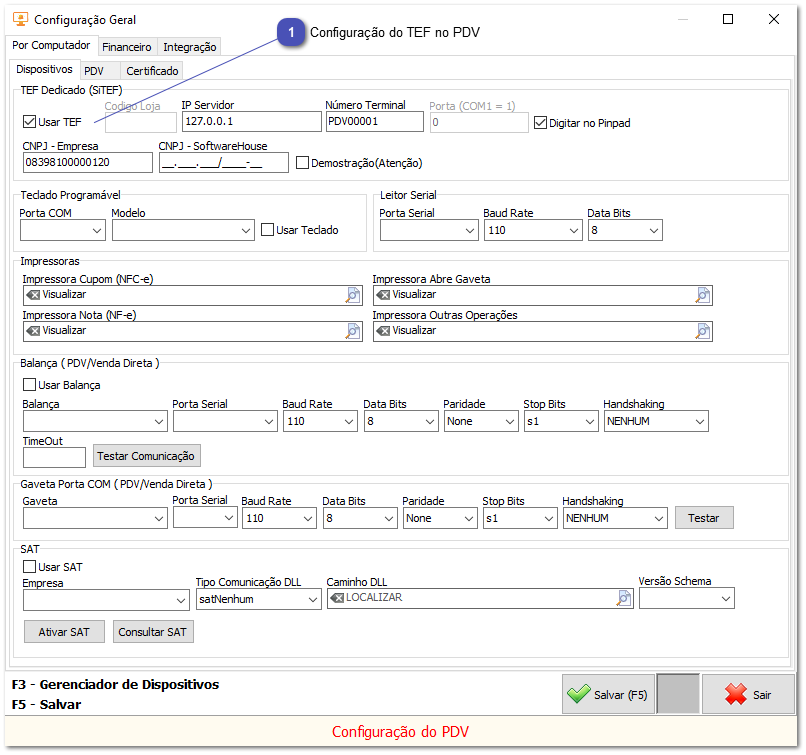Uncheck the Usar TEF checkbox
The image size is (806, 755).
pos(27,122)
